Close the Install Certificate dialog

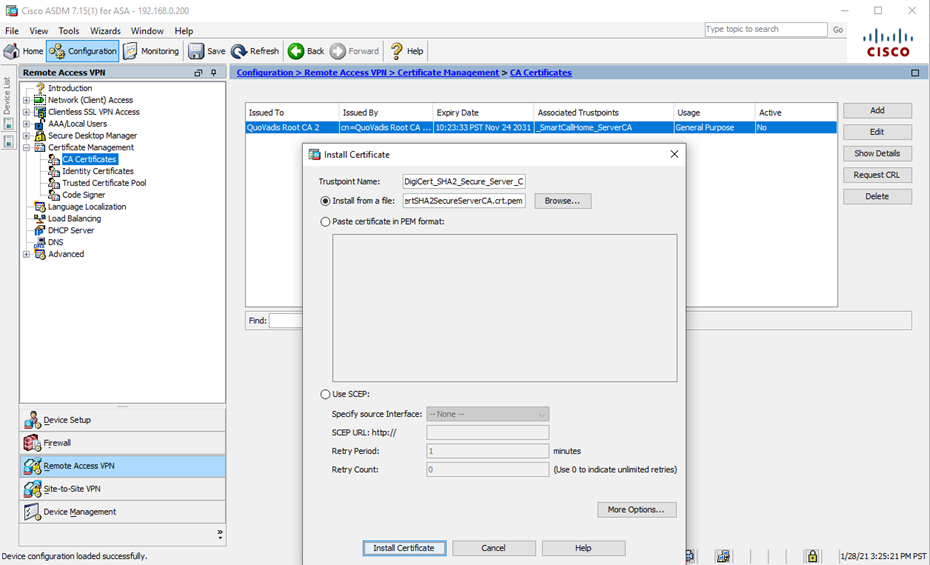pyautogui.click(x=674, y=154)
